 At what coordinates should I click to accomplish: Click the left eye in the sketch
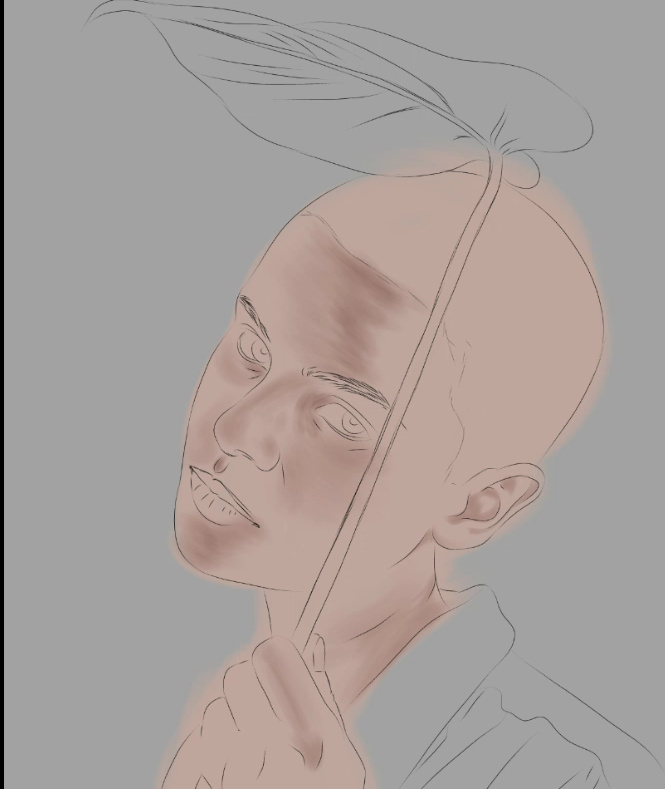coord(253,348)
